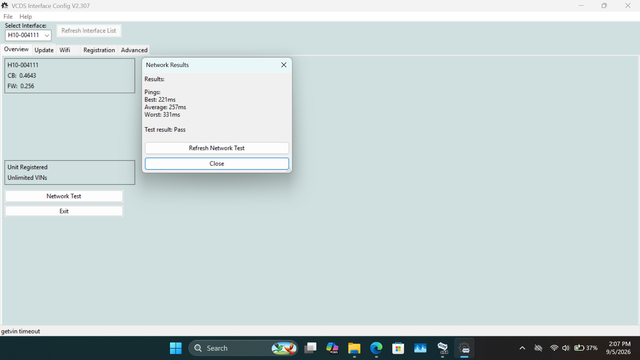Click the Network Test button
The height and width of the screenshot is (360, 640).
pyautogui.click(x=64, y=196)
